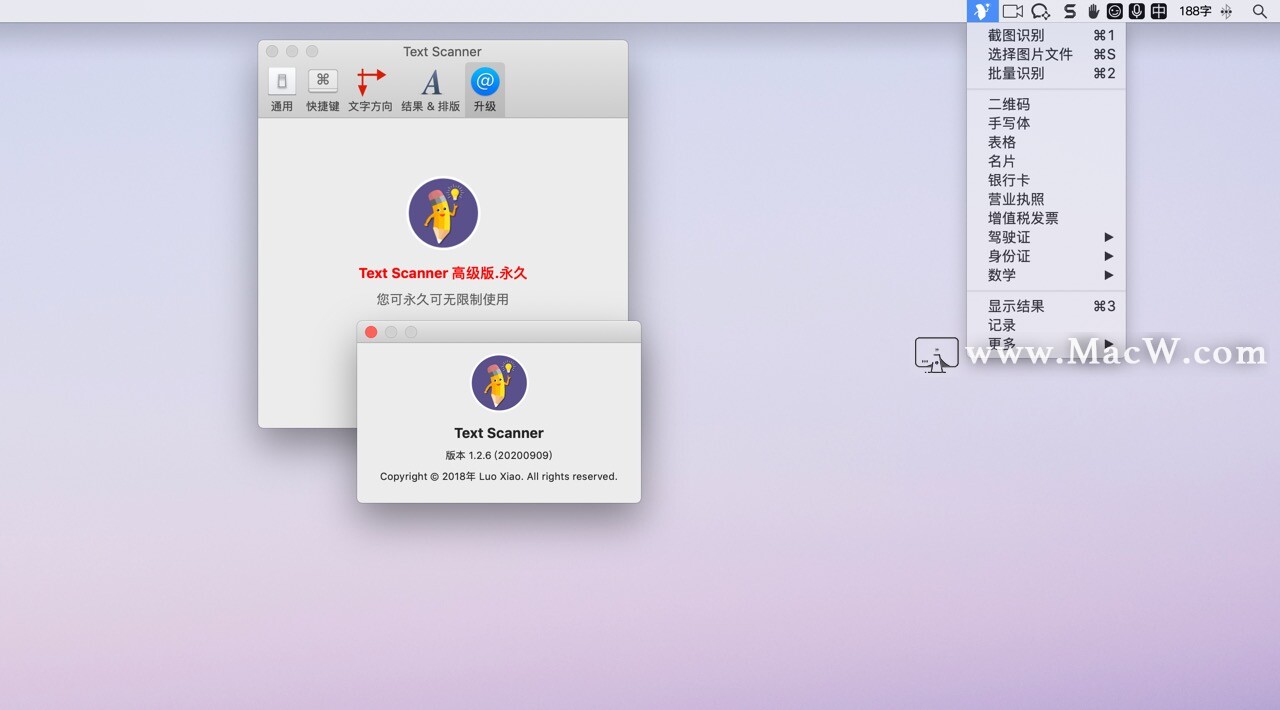Open Spotlight search from the menu bar
1280x710 pixels.
click(x=1259, y=11)
